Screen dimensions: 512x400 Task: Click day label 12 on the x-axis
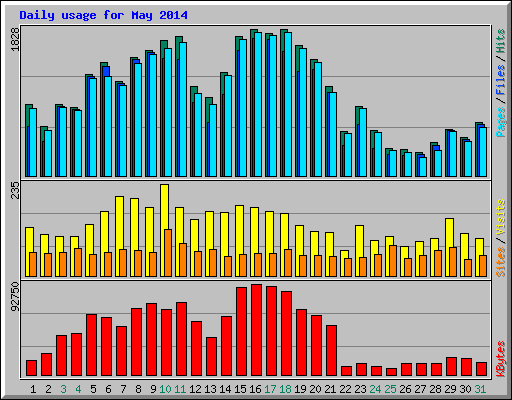195,389
